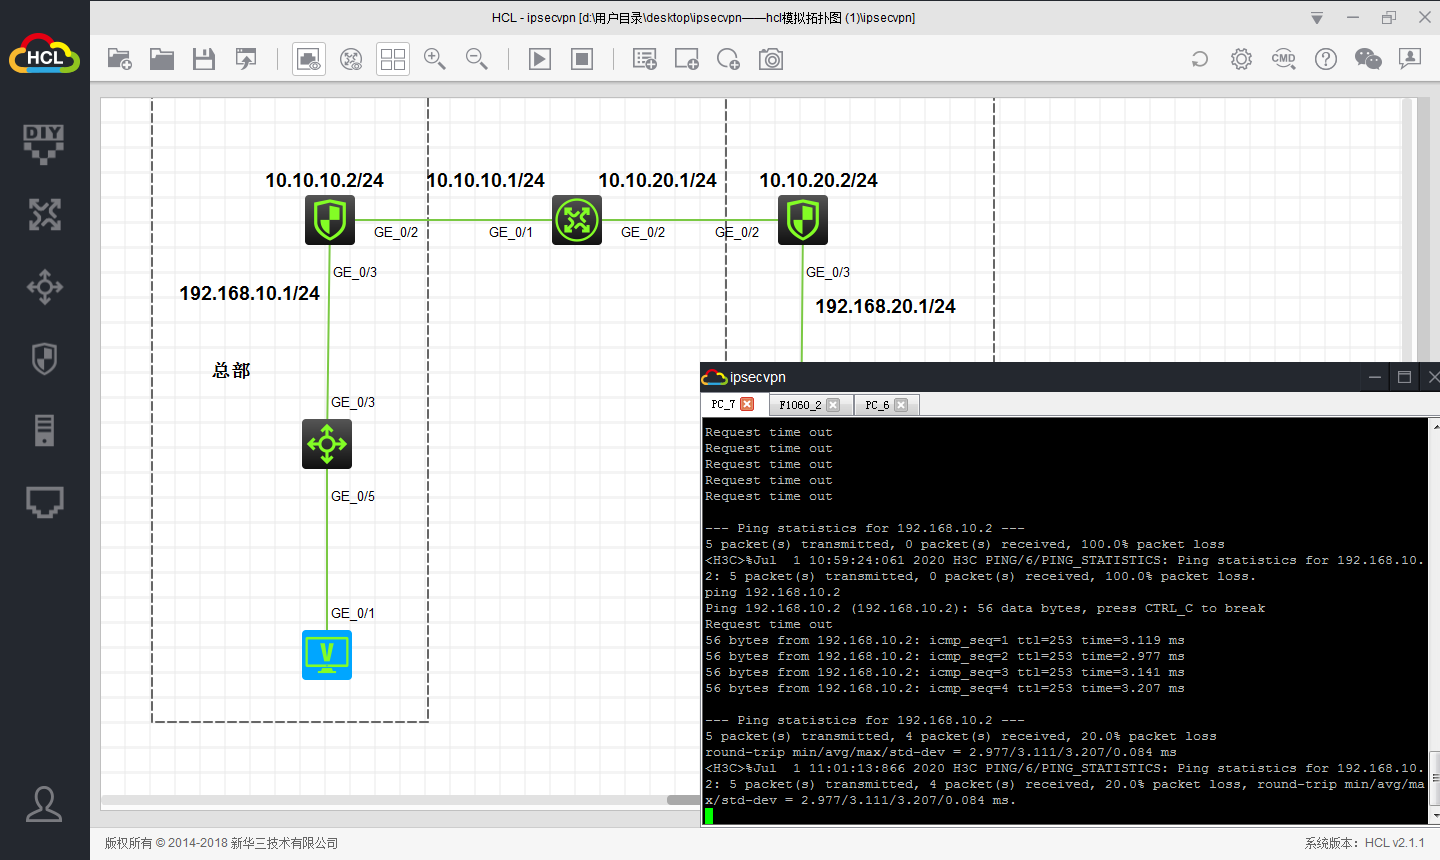Save the project with the floppy disk icon
The width and height of the screenshot is (1440, 860).
(x=204, y=60)
